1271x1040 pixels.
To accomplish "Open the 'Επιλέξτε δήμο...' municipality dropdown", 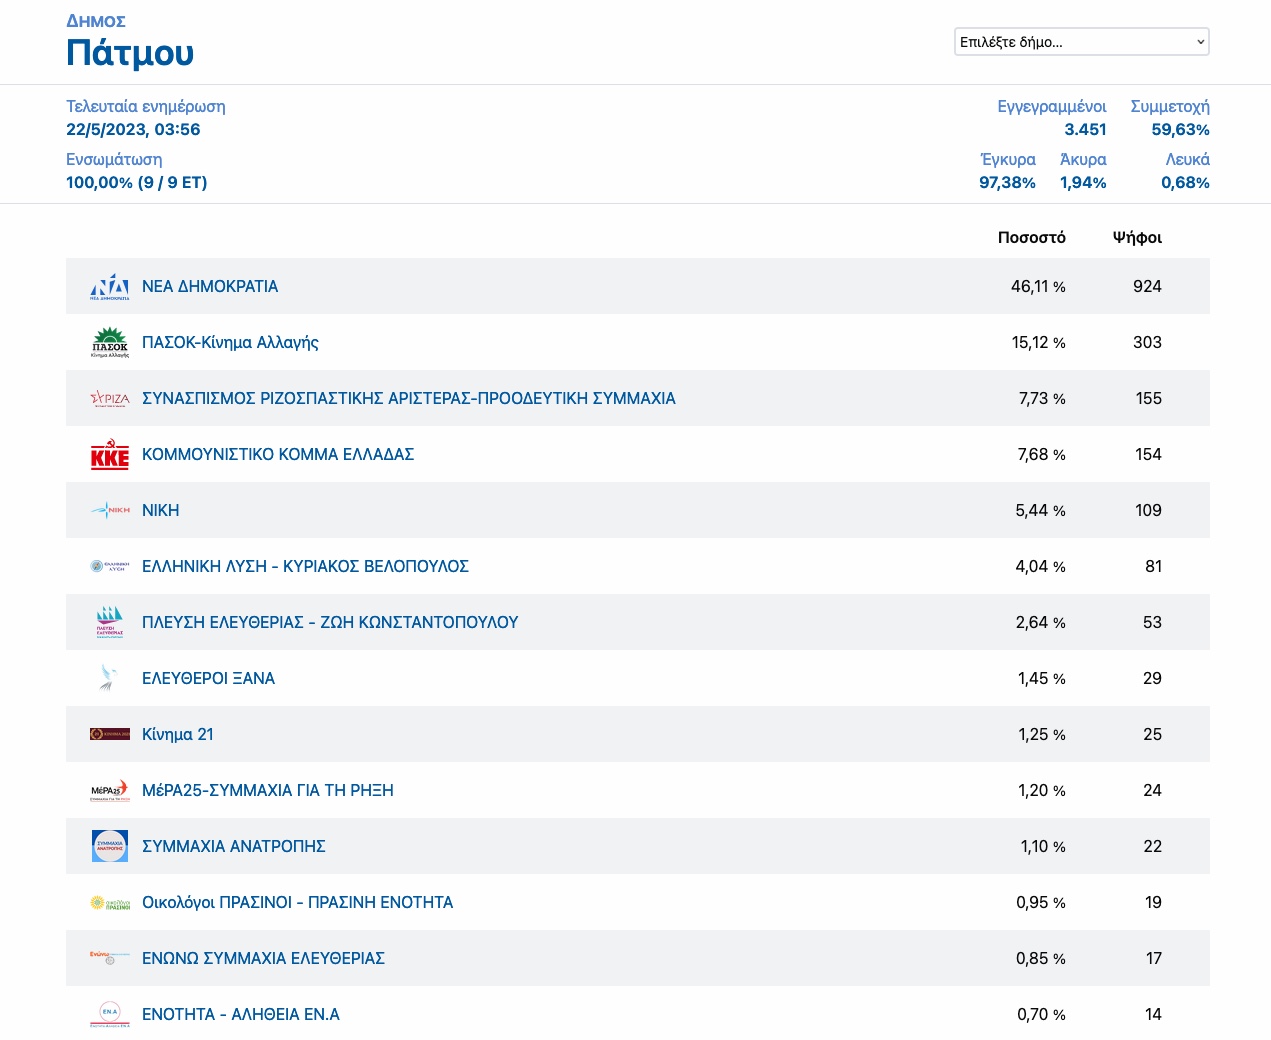I will pyautogui.click(x=1082, y=42).
